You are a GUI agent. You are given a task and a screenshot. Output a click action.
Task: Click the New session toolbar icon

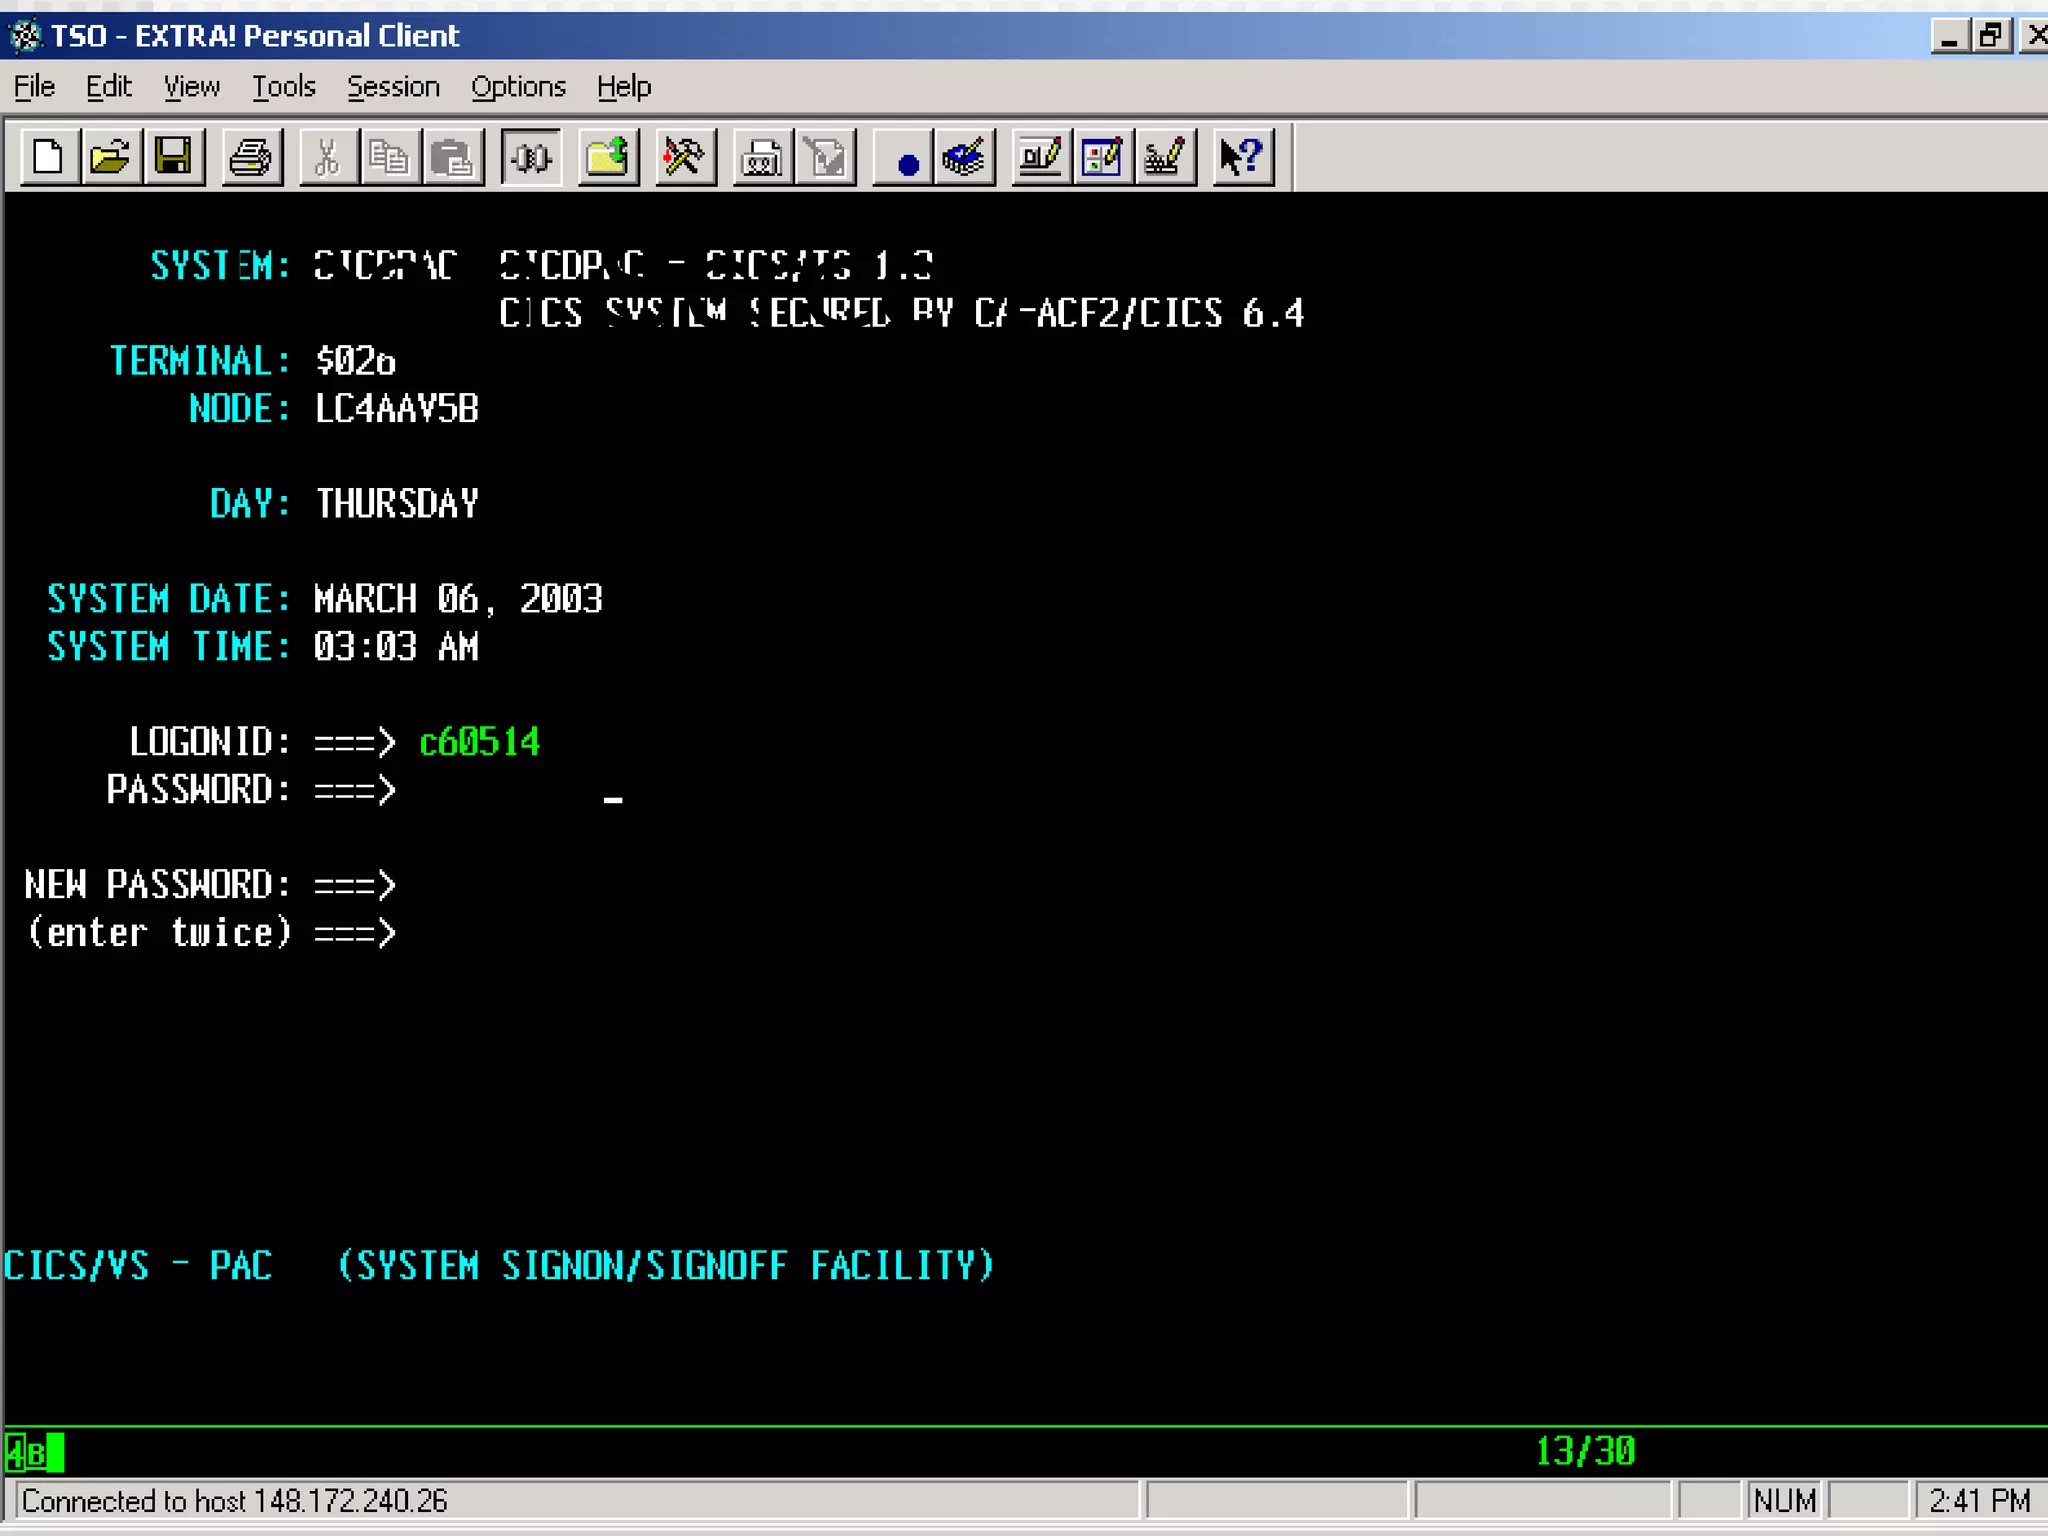coord(48,157)
